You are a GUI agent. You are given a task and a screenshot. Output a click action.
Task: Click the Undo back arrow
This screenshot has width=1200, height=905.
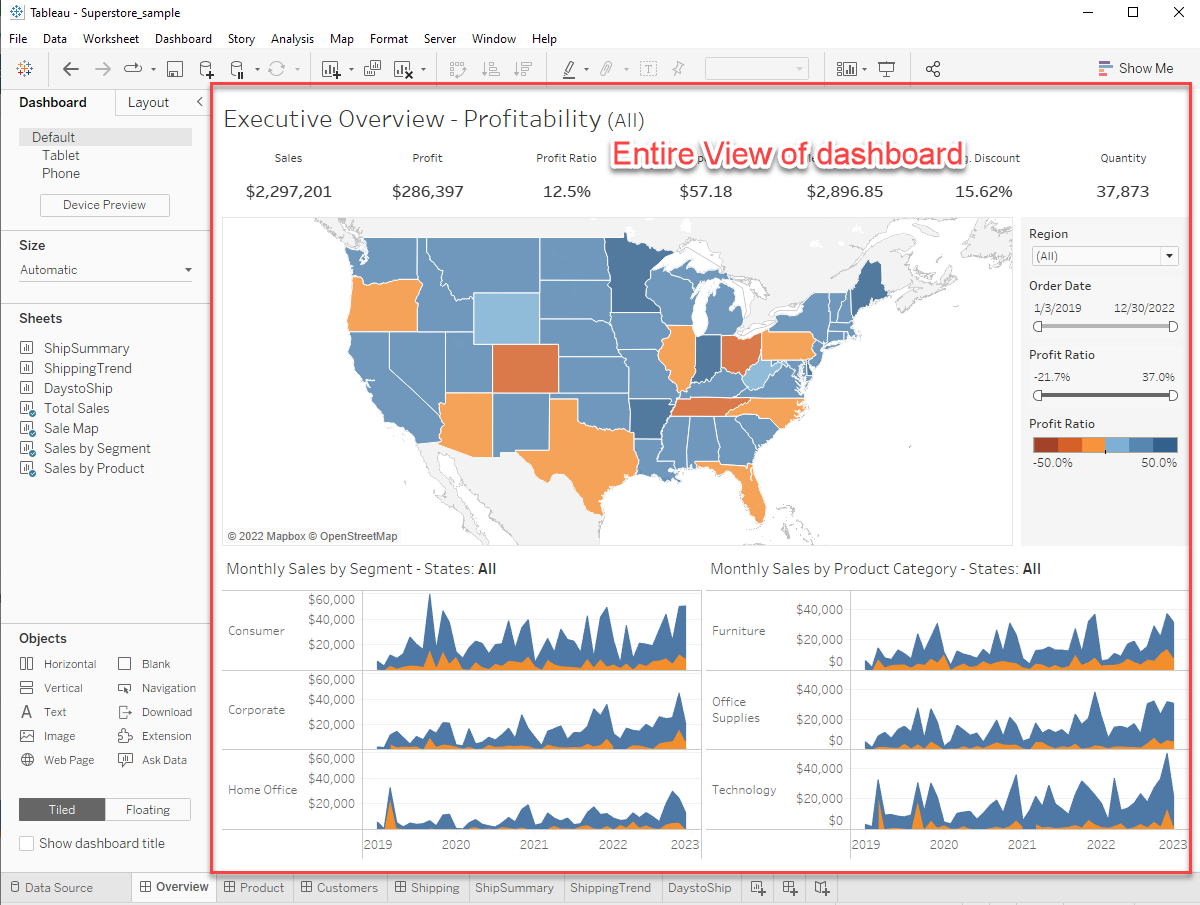71,69
